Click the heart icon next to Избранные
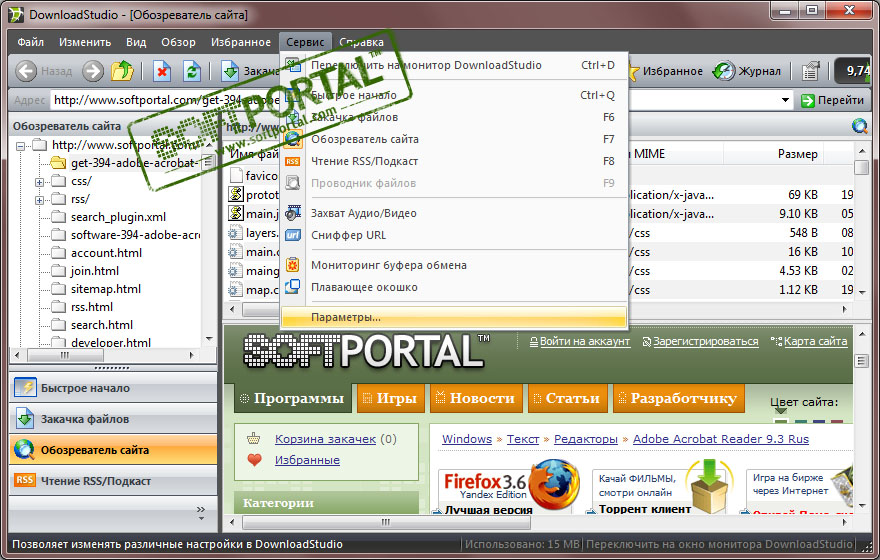Viewport: 880px width, 560px height. (x=254, y=460)
